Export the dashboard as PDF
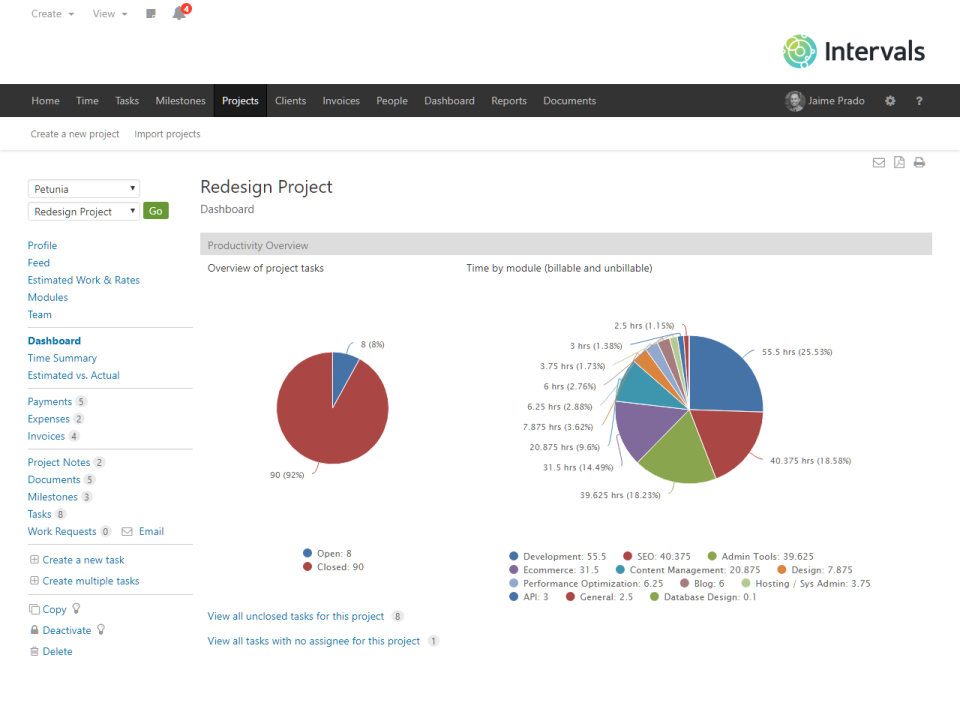The image size is (960, 721). click(899, 161)
